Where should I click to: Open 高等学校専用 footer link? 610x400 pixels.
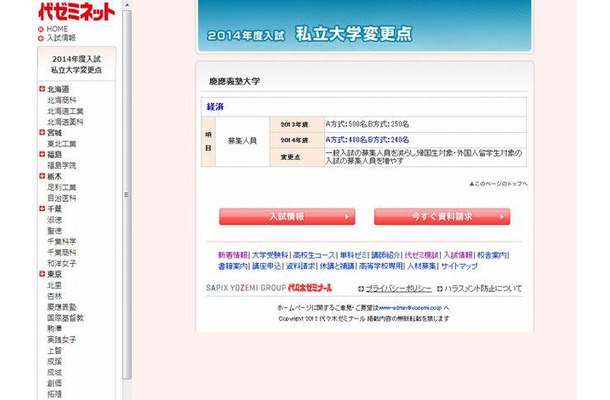point(380,266)
